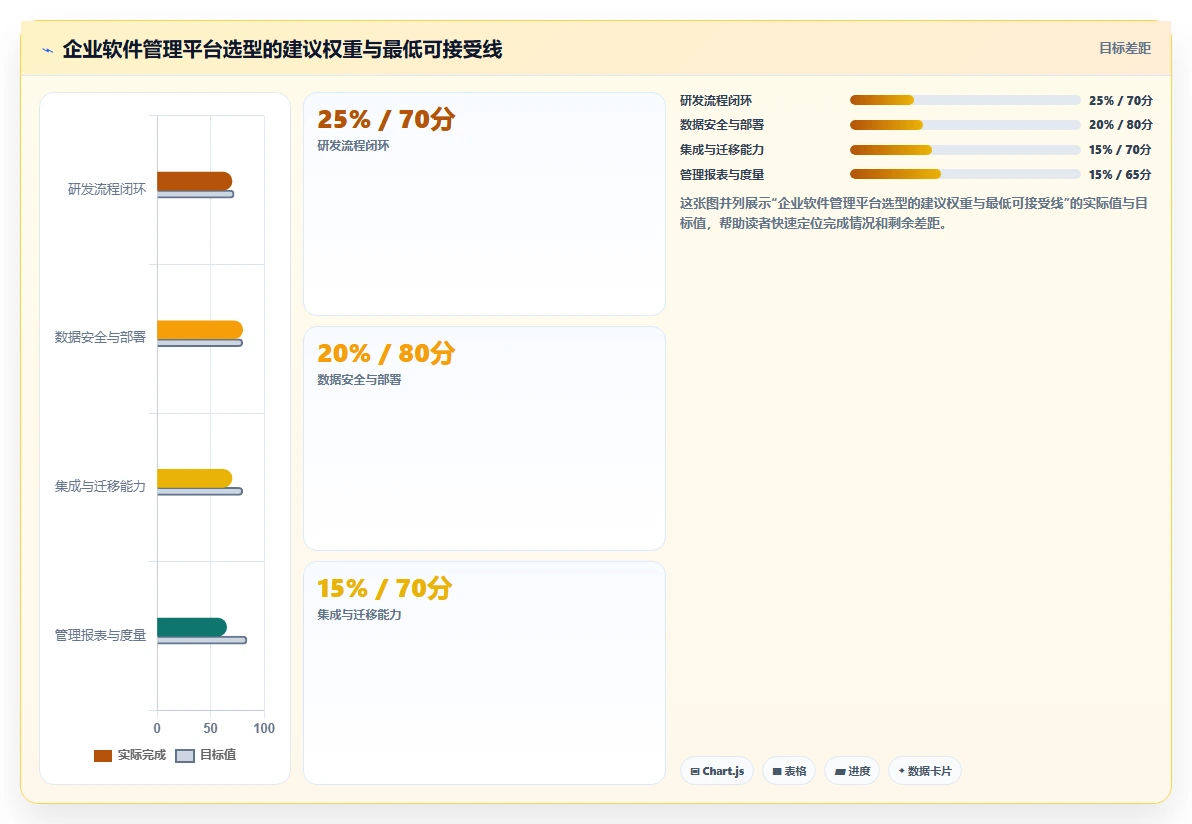Click the 研发流程闭环 axis label in chart
The image size is (1192, 824).
click(106, 189)
